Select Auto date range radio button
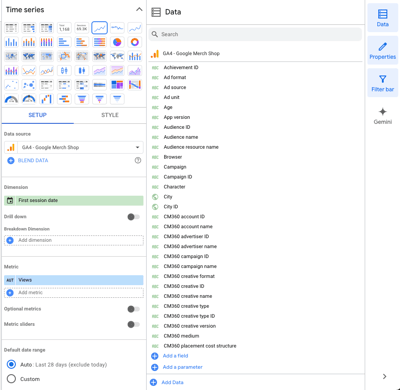 pyautogui.click(x=11, y=364)
